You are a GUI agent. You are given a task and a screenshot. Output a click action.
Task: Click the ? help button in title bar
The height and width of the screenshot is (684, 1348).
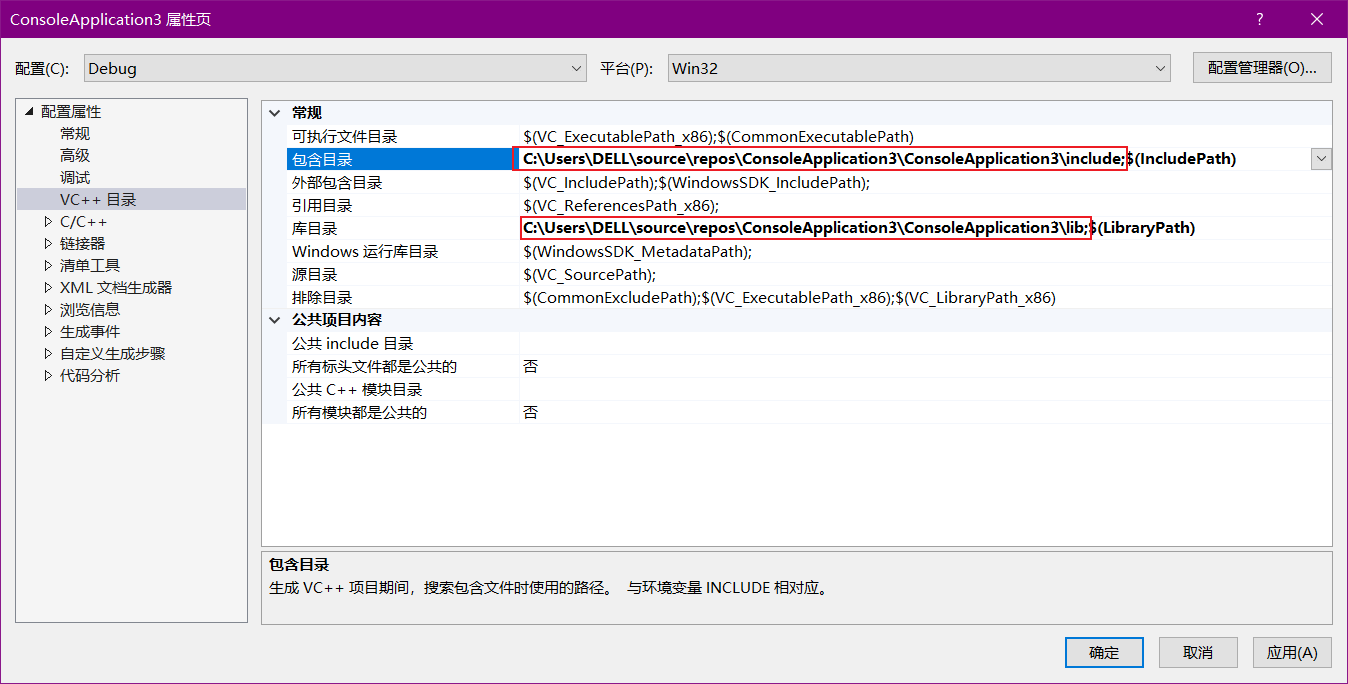tap(1260, 19)
